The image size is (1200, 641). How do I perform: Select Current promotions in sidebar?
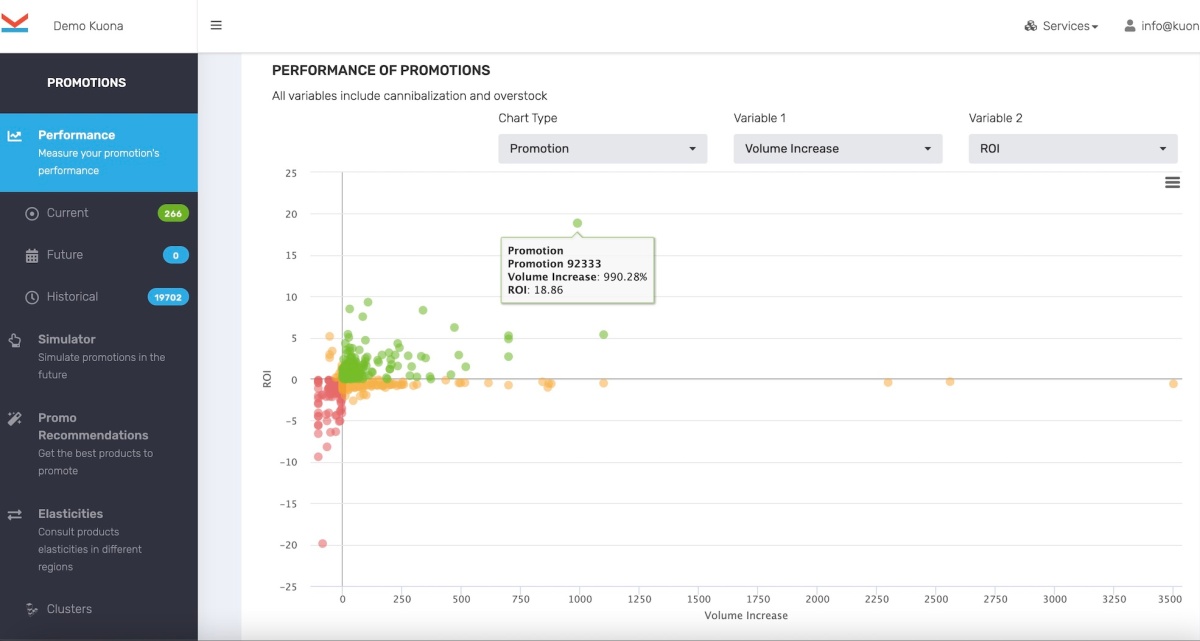pos(67,213)
